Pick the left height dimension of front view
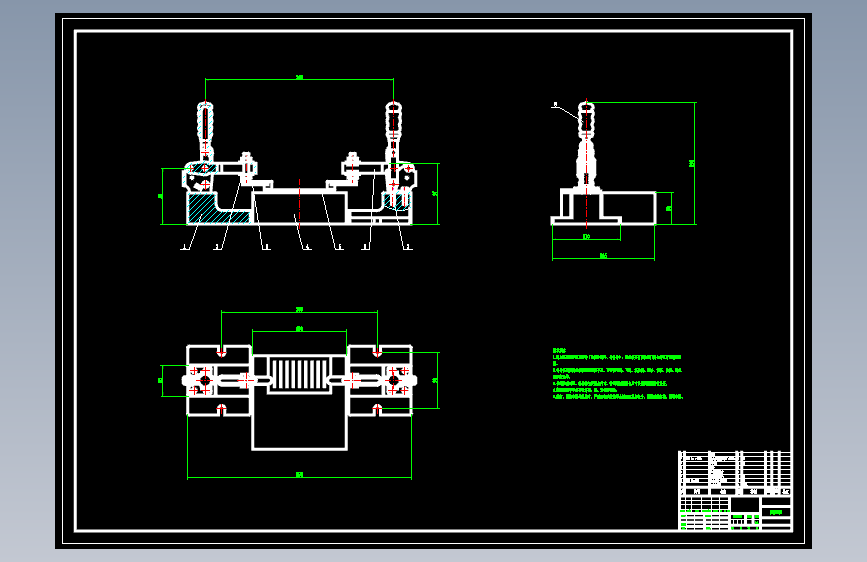Screen dimensions: 867x562 pyautogui.click(x=162, y=196)
